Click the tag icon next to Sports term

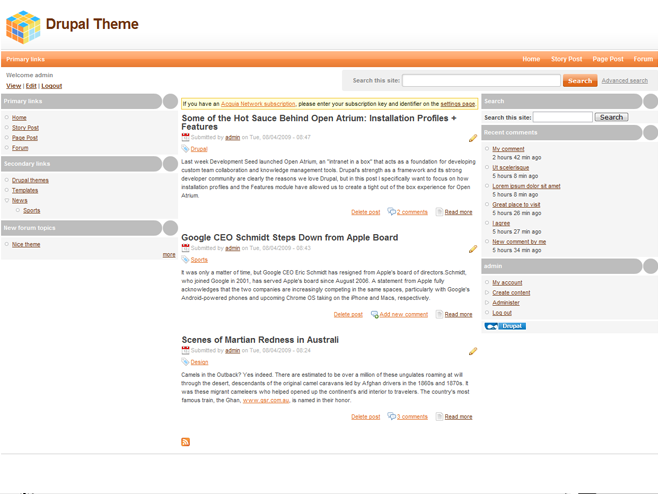coord(185,259)
